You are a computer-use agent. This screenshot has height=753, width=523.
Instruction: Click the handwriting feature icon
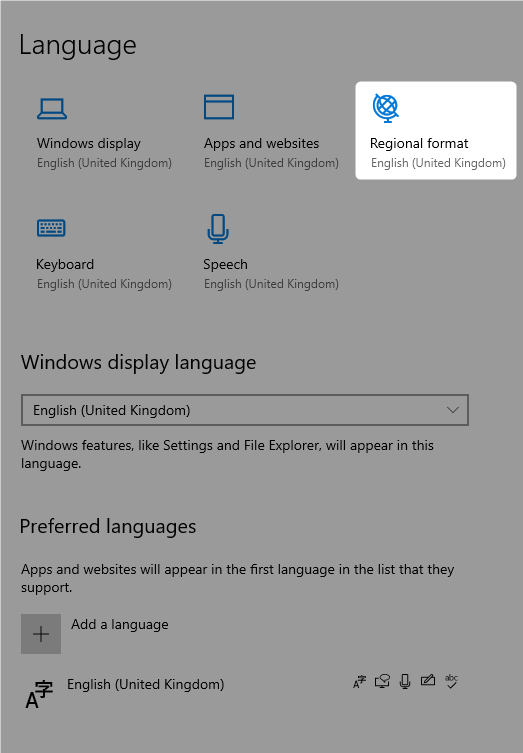click(427, 680)
